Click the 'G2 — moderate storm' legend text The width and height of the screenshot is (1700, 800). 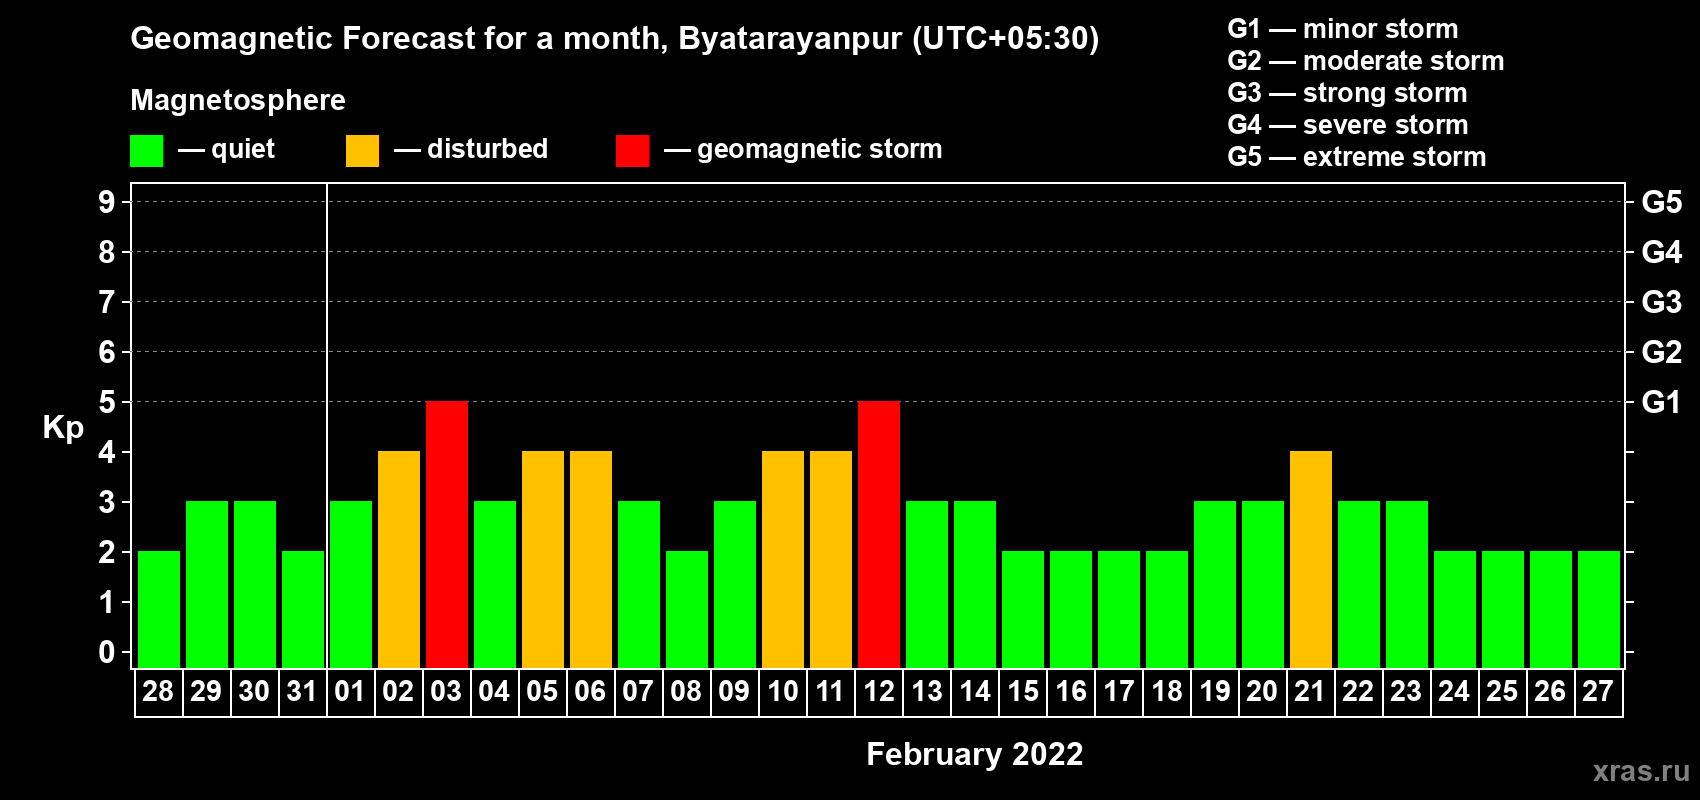click(x=1365, y=61)
